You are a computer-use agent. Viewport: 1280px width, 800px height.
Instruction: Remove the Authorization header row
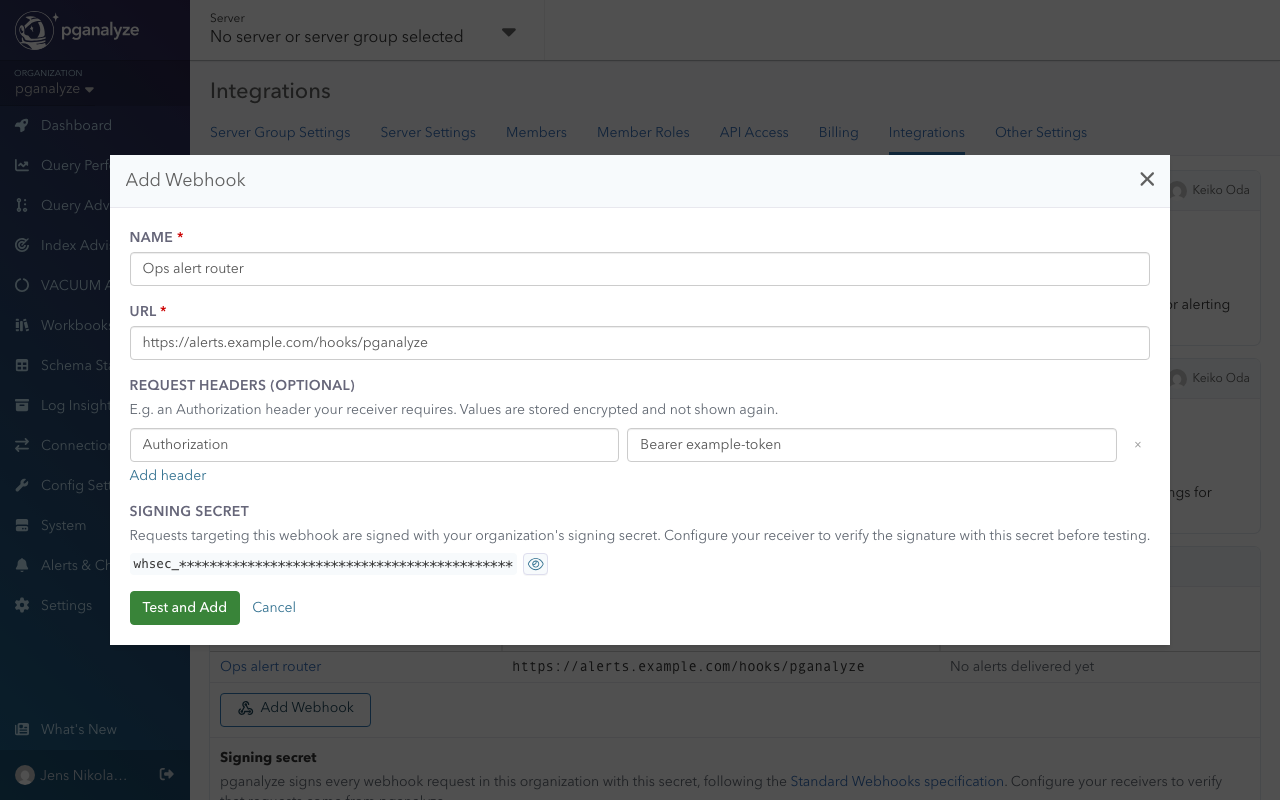point(1137,445)
